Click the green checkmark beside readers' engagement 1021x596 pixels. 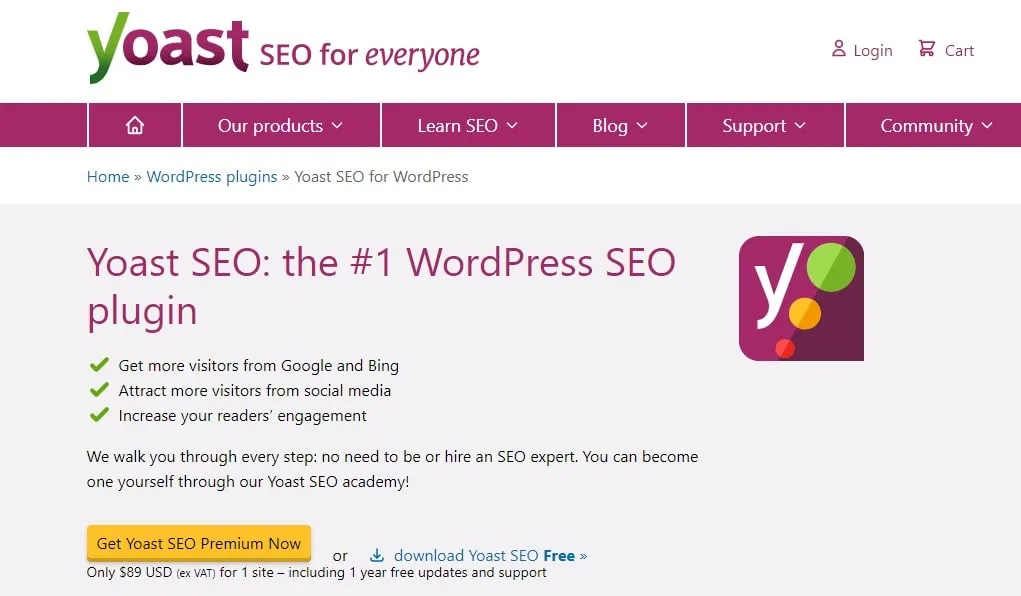pyautogui.click(x=99, y=415)
